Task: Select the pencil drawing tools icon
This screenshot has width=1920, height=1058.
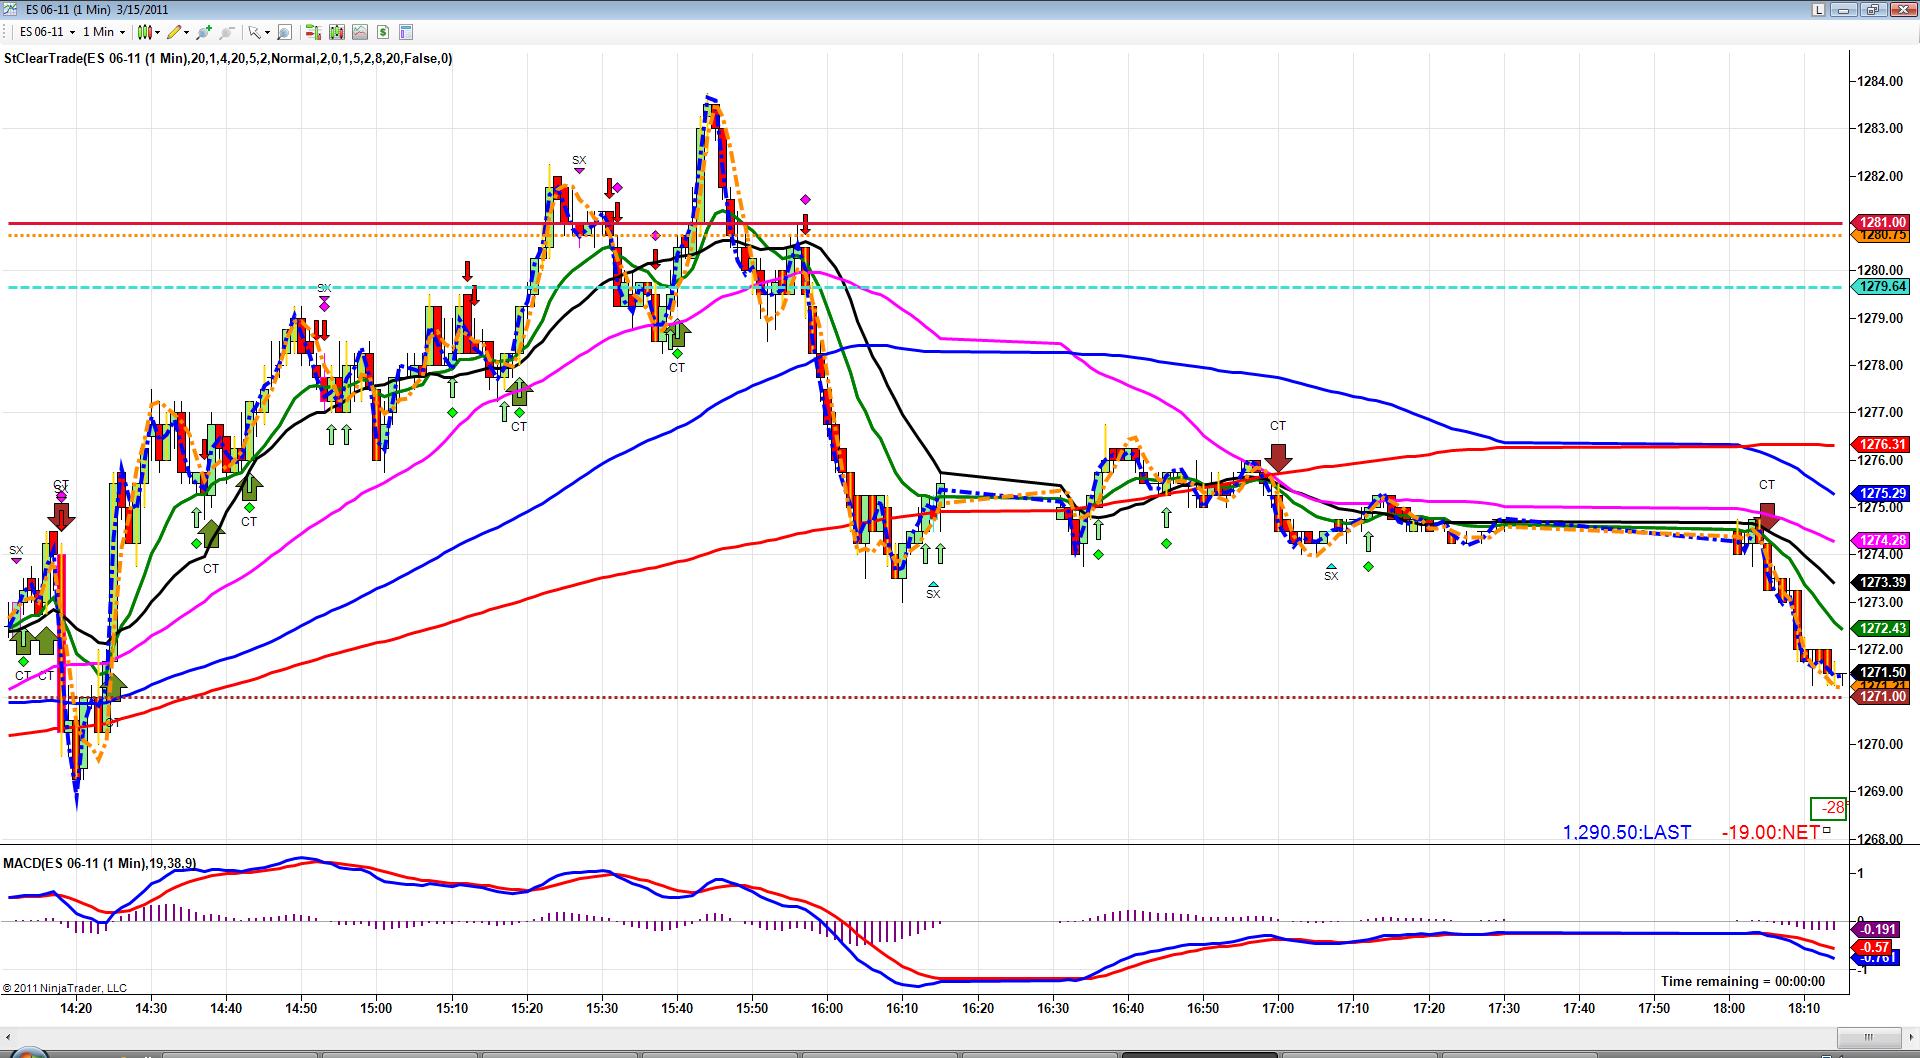Action: [174, 32]
